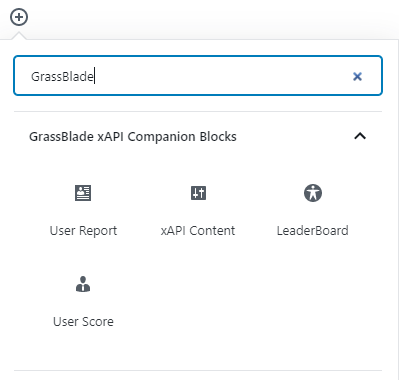Toggle the block inserter with plus button
Viewport: 399px width, 380px height.
pyautogui.click(x=19, y=17)
